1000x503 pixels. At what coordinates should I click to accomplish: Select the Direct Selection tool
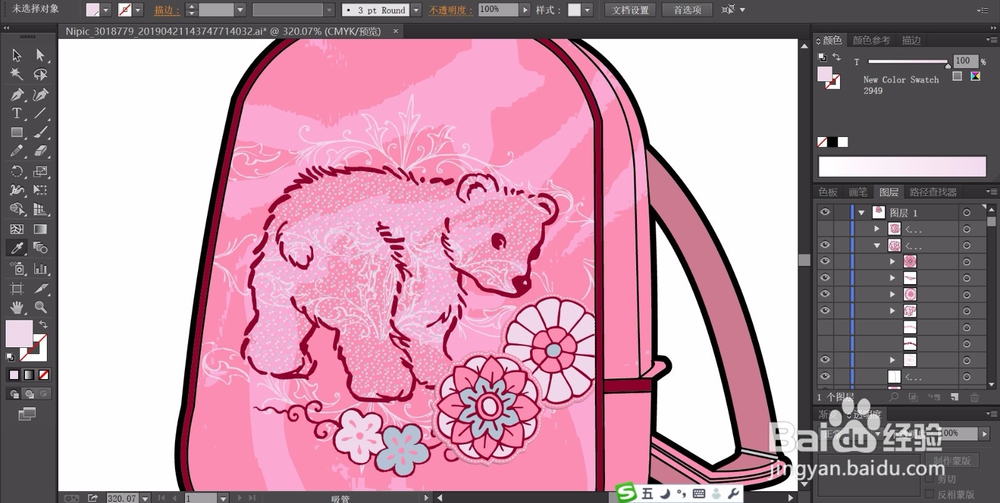[40, 55]
